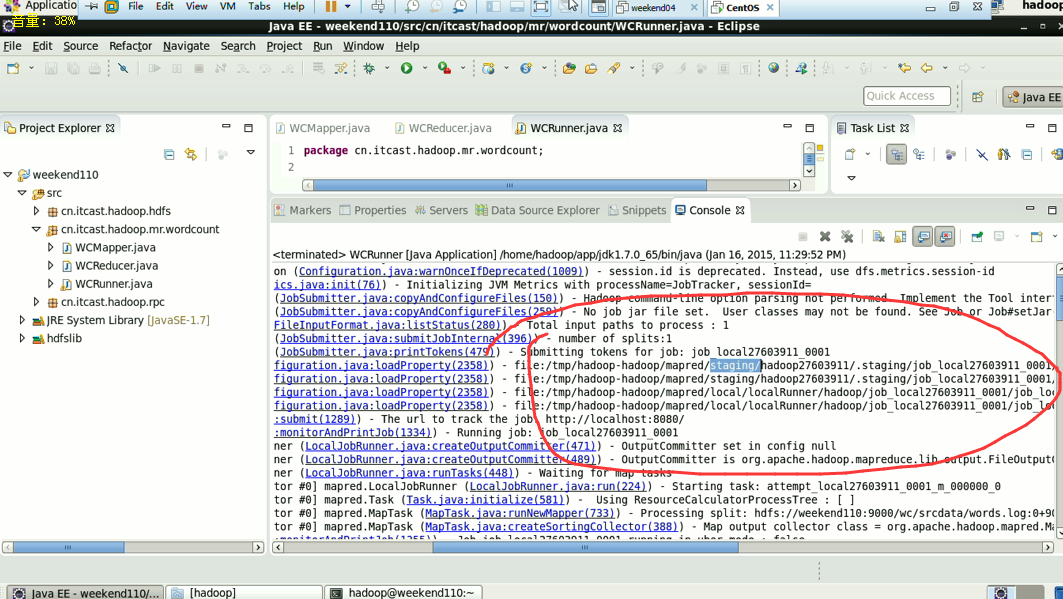This screenshot has height=599, width=1063.
Task: Click Last Edit Location arrow icon
Action: [x=904, y=68]
